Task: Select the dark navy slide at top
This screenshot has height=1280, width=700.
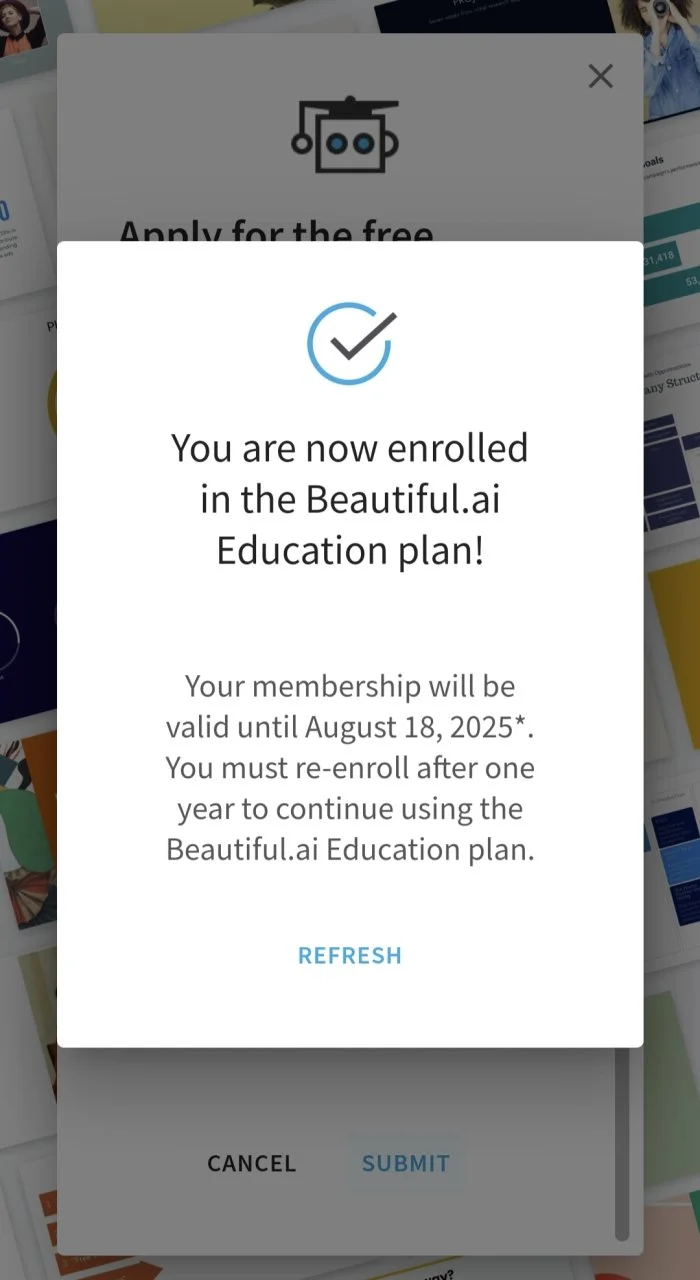Action: tap(495, 16)
